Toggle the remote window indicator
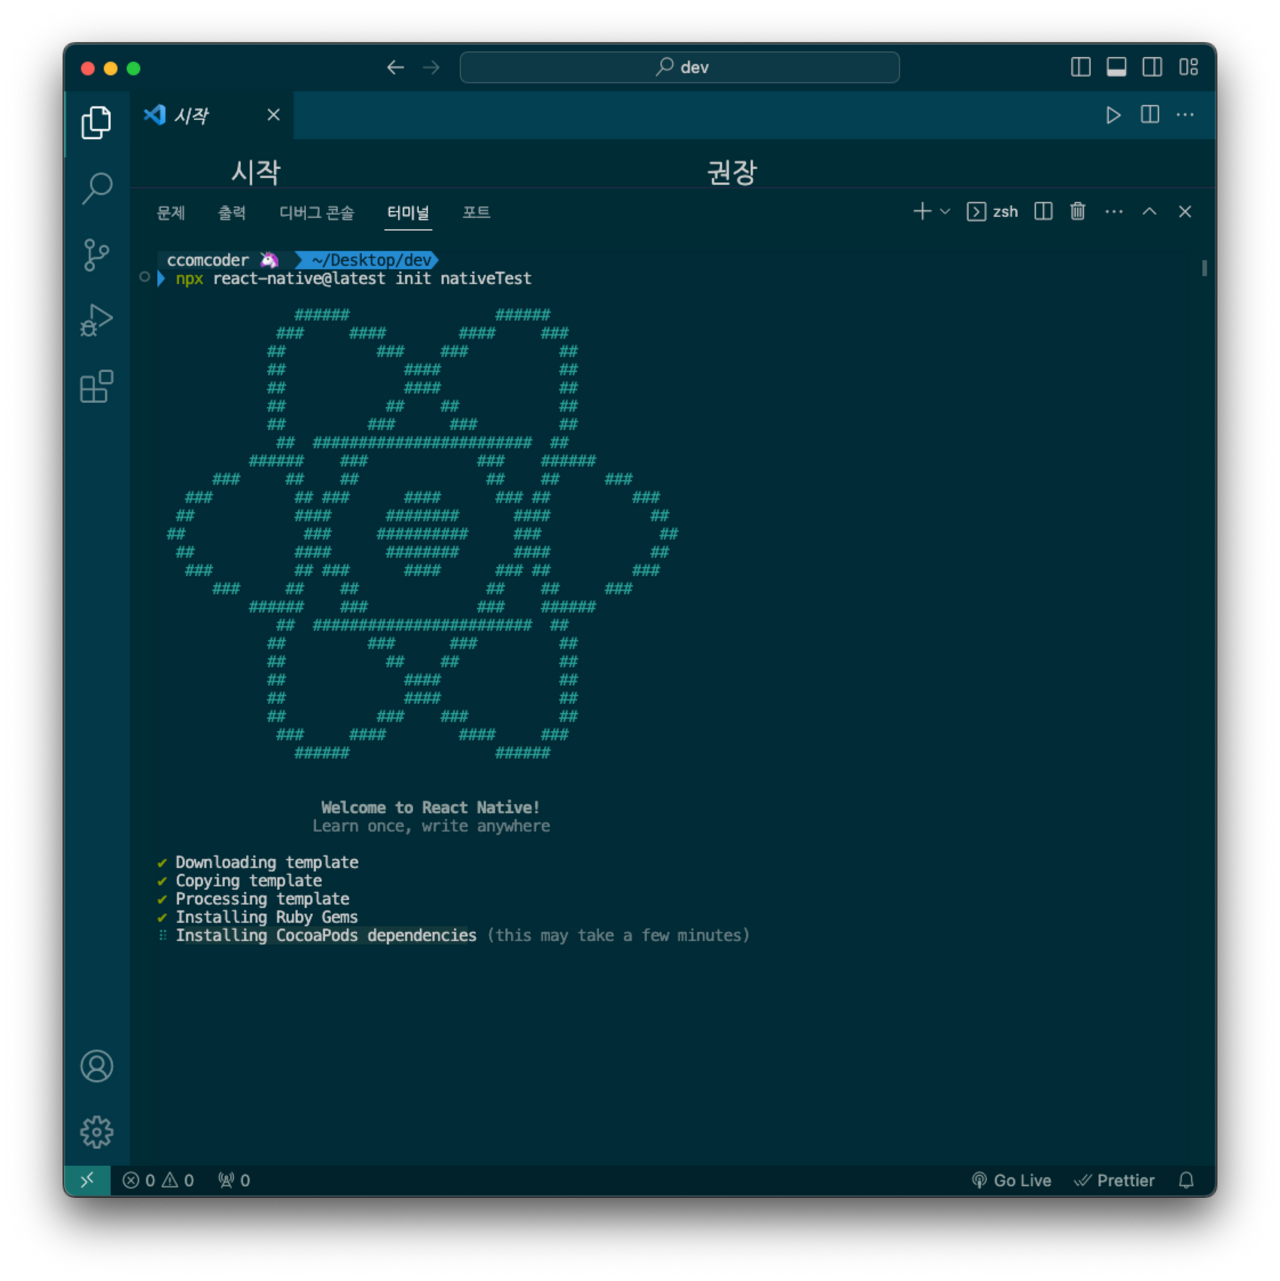Screen dimensions: 1280x1281 [x=88, y=1180]
